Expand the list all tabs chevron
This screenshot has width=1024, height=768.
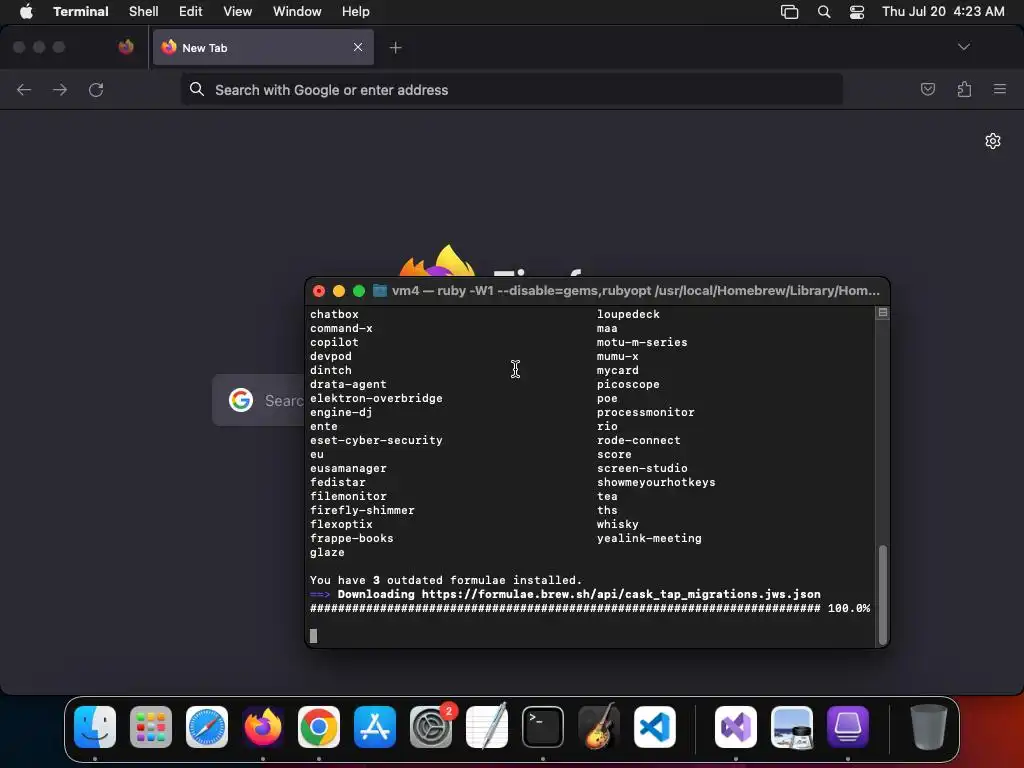pos(964,47)
